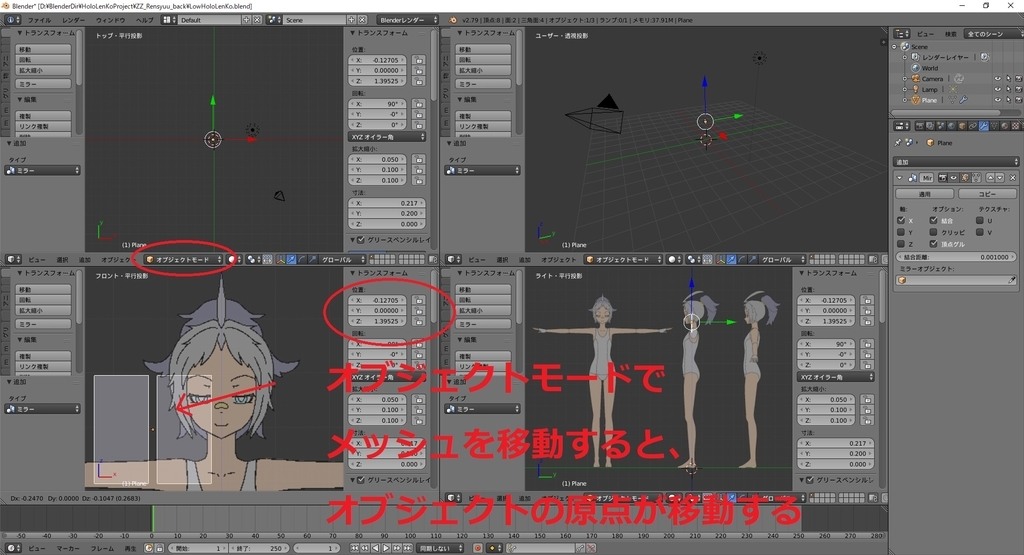The height and width of the screenshot is (555, 1024).
Task: Jump to the end frame in the timeline
Action: point(408,548)
